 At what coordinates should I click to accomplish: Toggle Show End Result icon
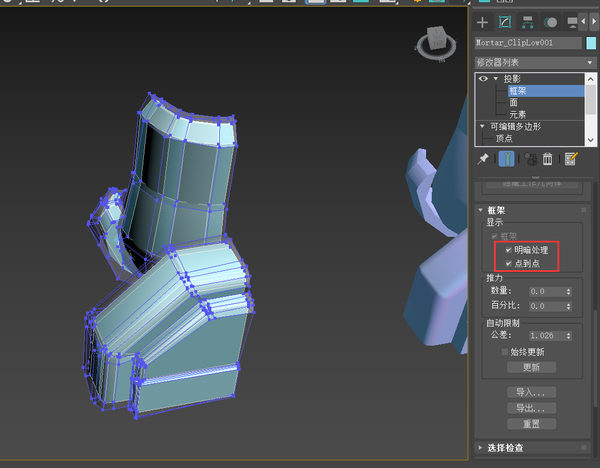click(506, 158)
